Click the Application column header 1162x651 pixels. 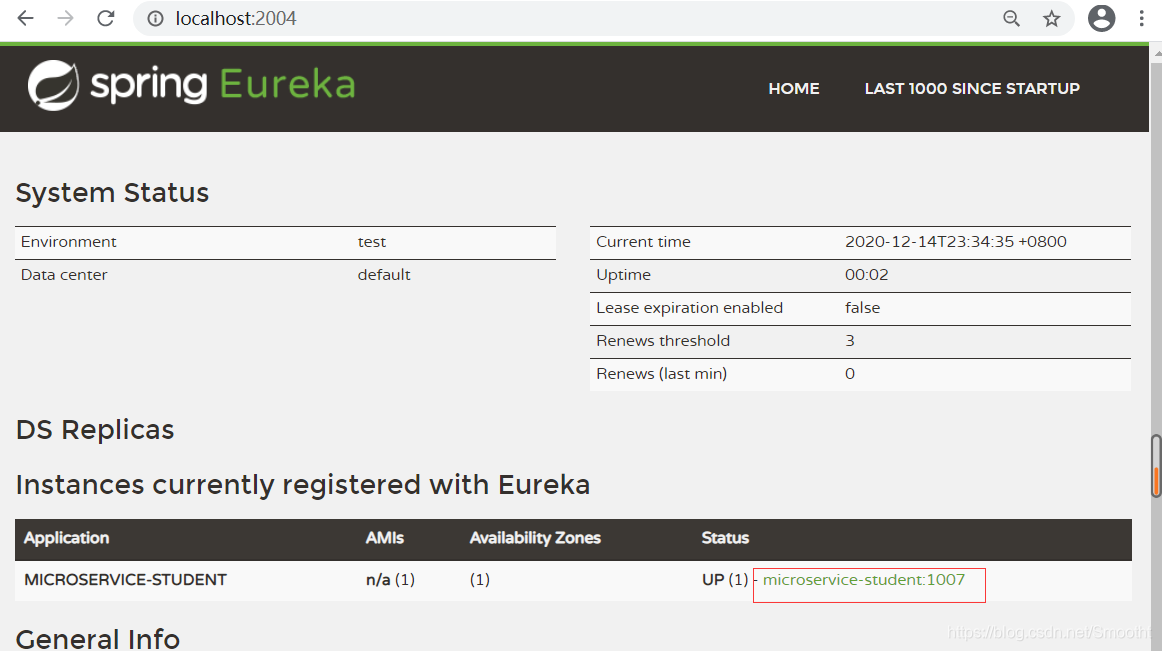[x=66, y=538]
